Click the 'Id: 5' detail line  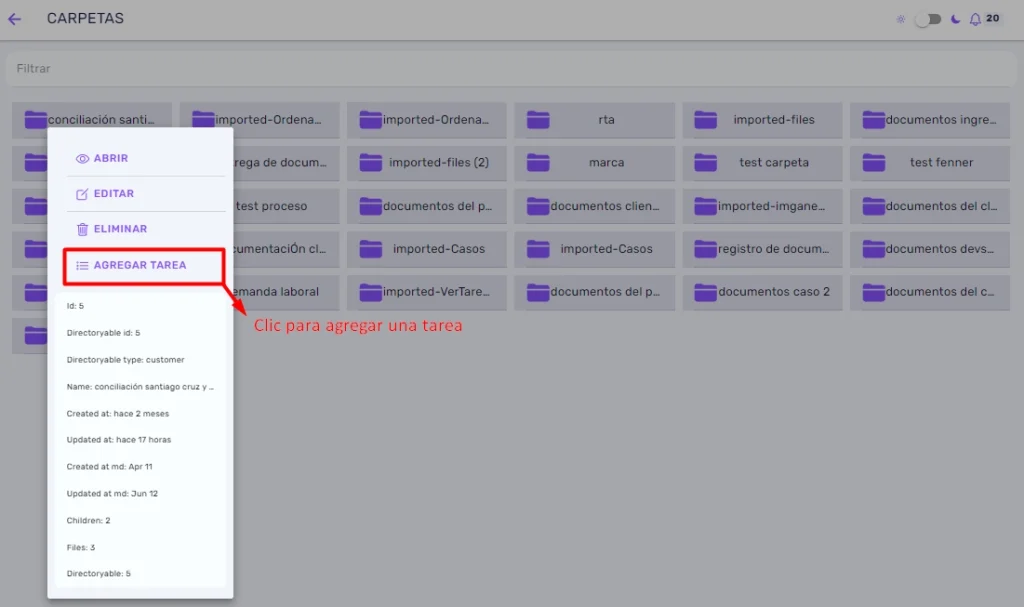pos(75,306)
